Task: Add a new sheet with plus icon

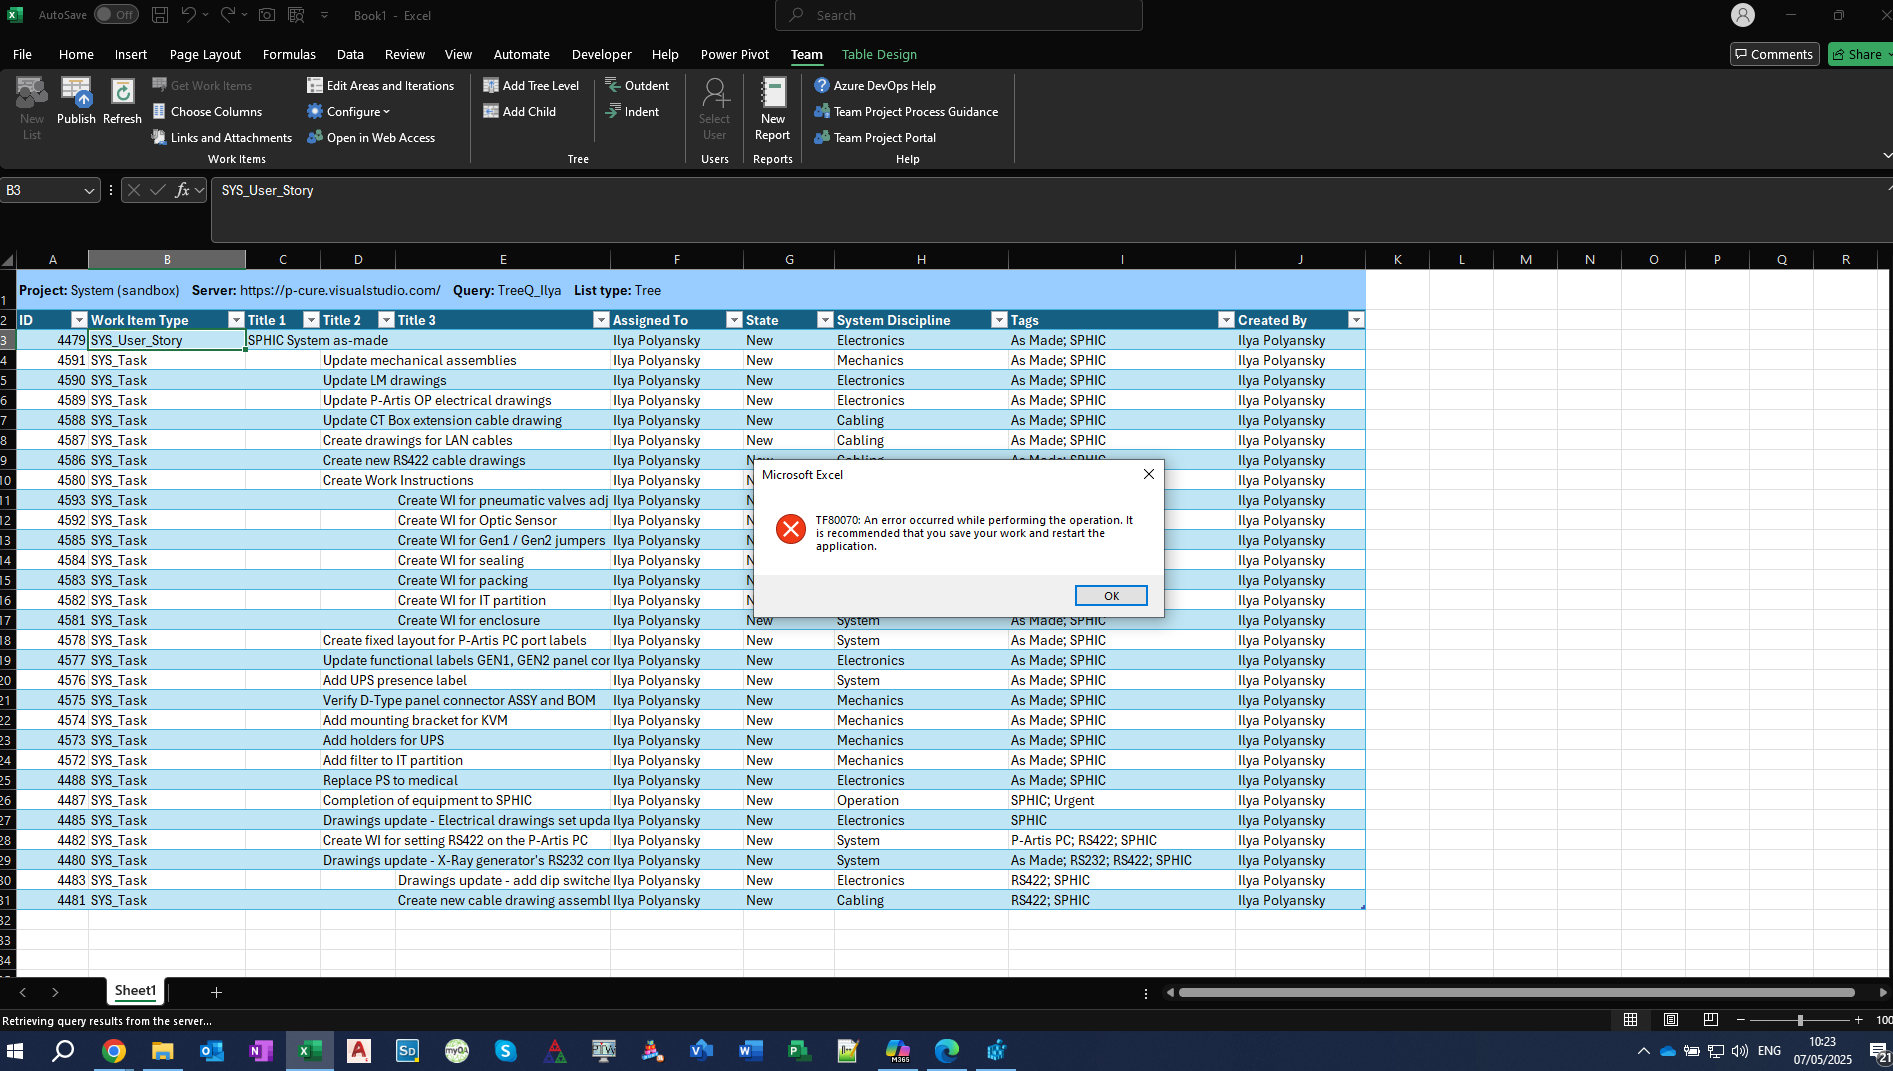Action: 216,992
